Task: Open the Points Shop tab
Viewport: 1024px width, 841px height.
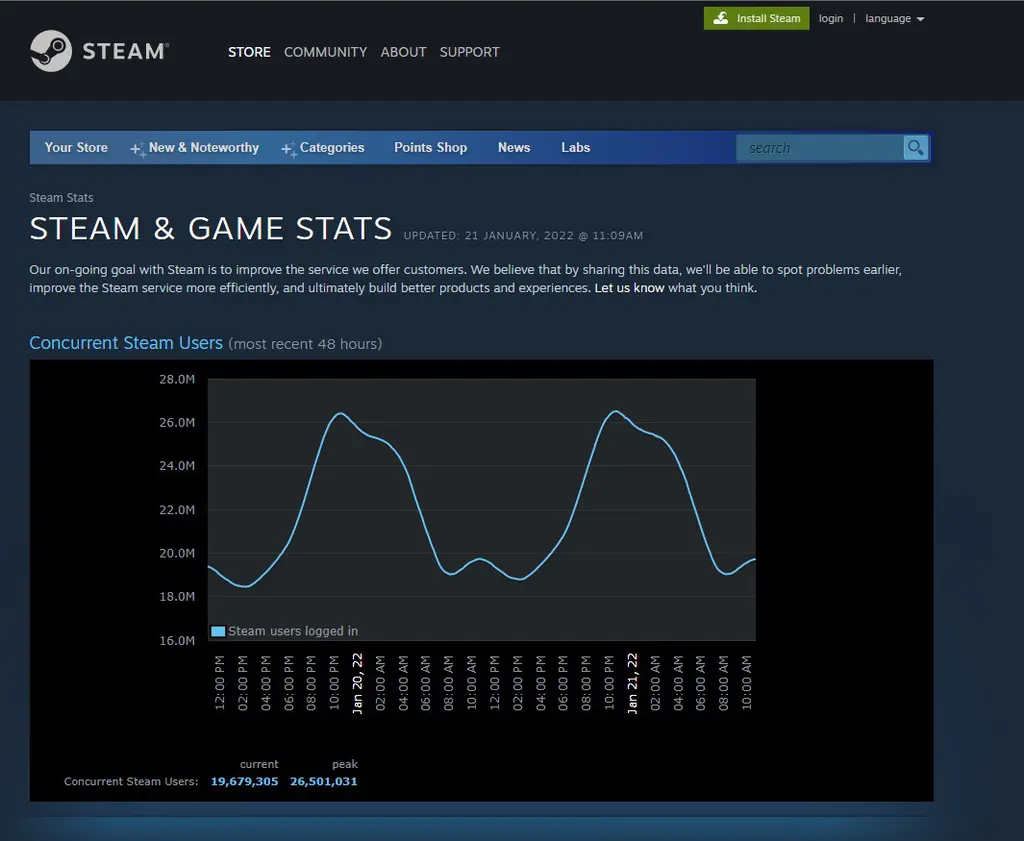Action: 430,148
